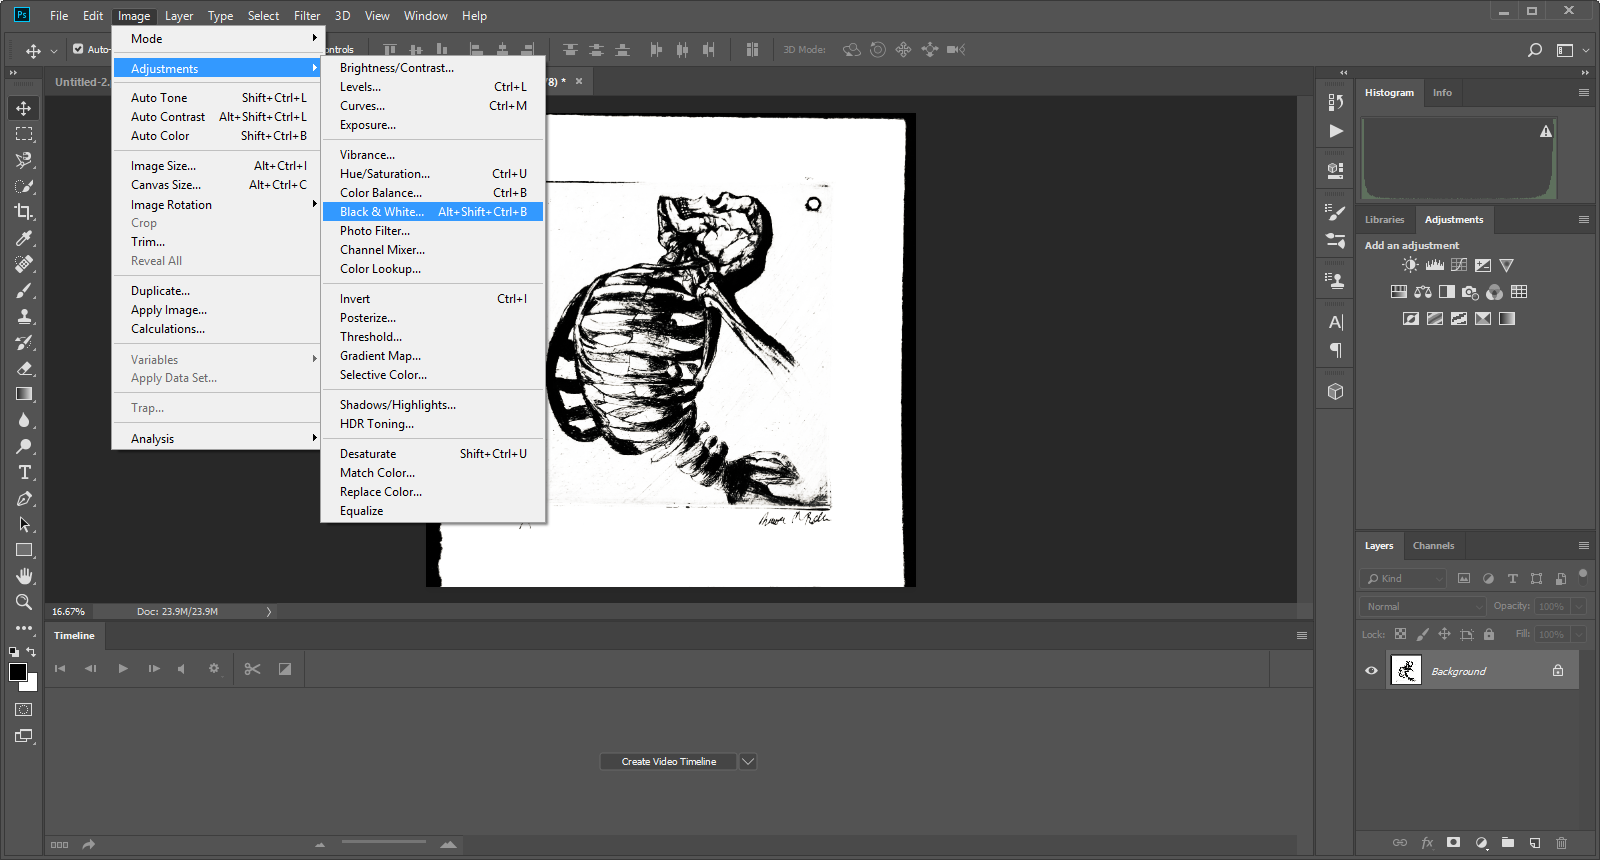The height and width of the screenshot is (860, 1600).
Task: Hide the Background layer visibility eye
Action: tap(1371, 671)
